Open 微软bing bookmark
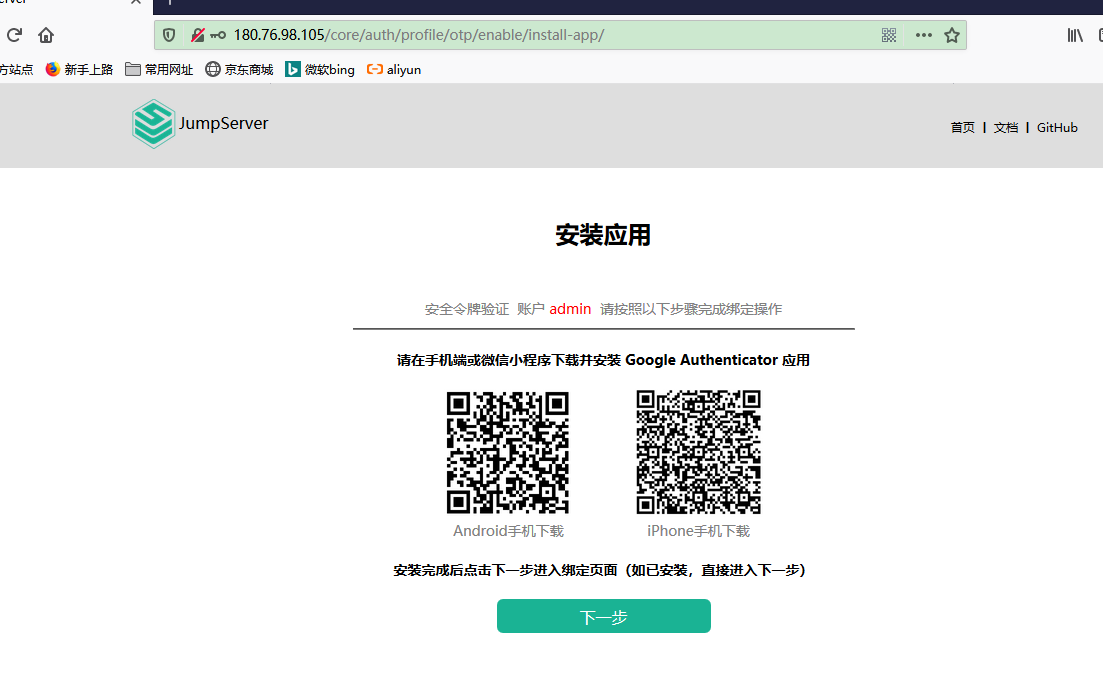This screenshot has width=1103, height=696. tap(320, 69)
